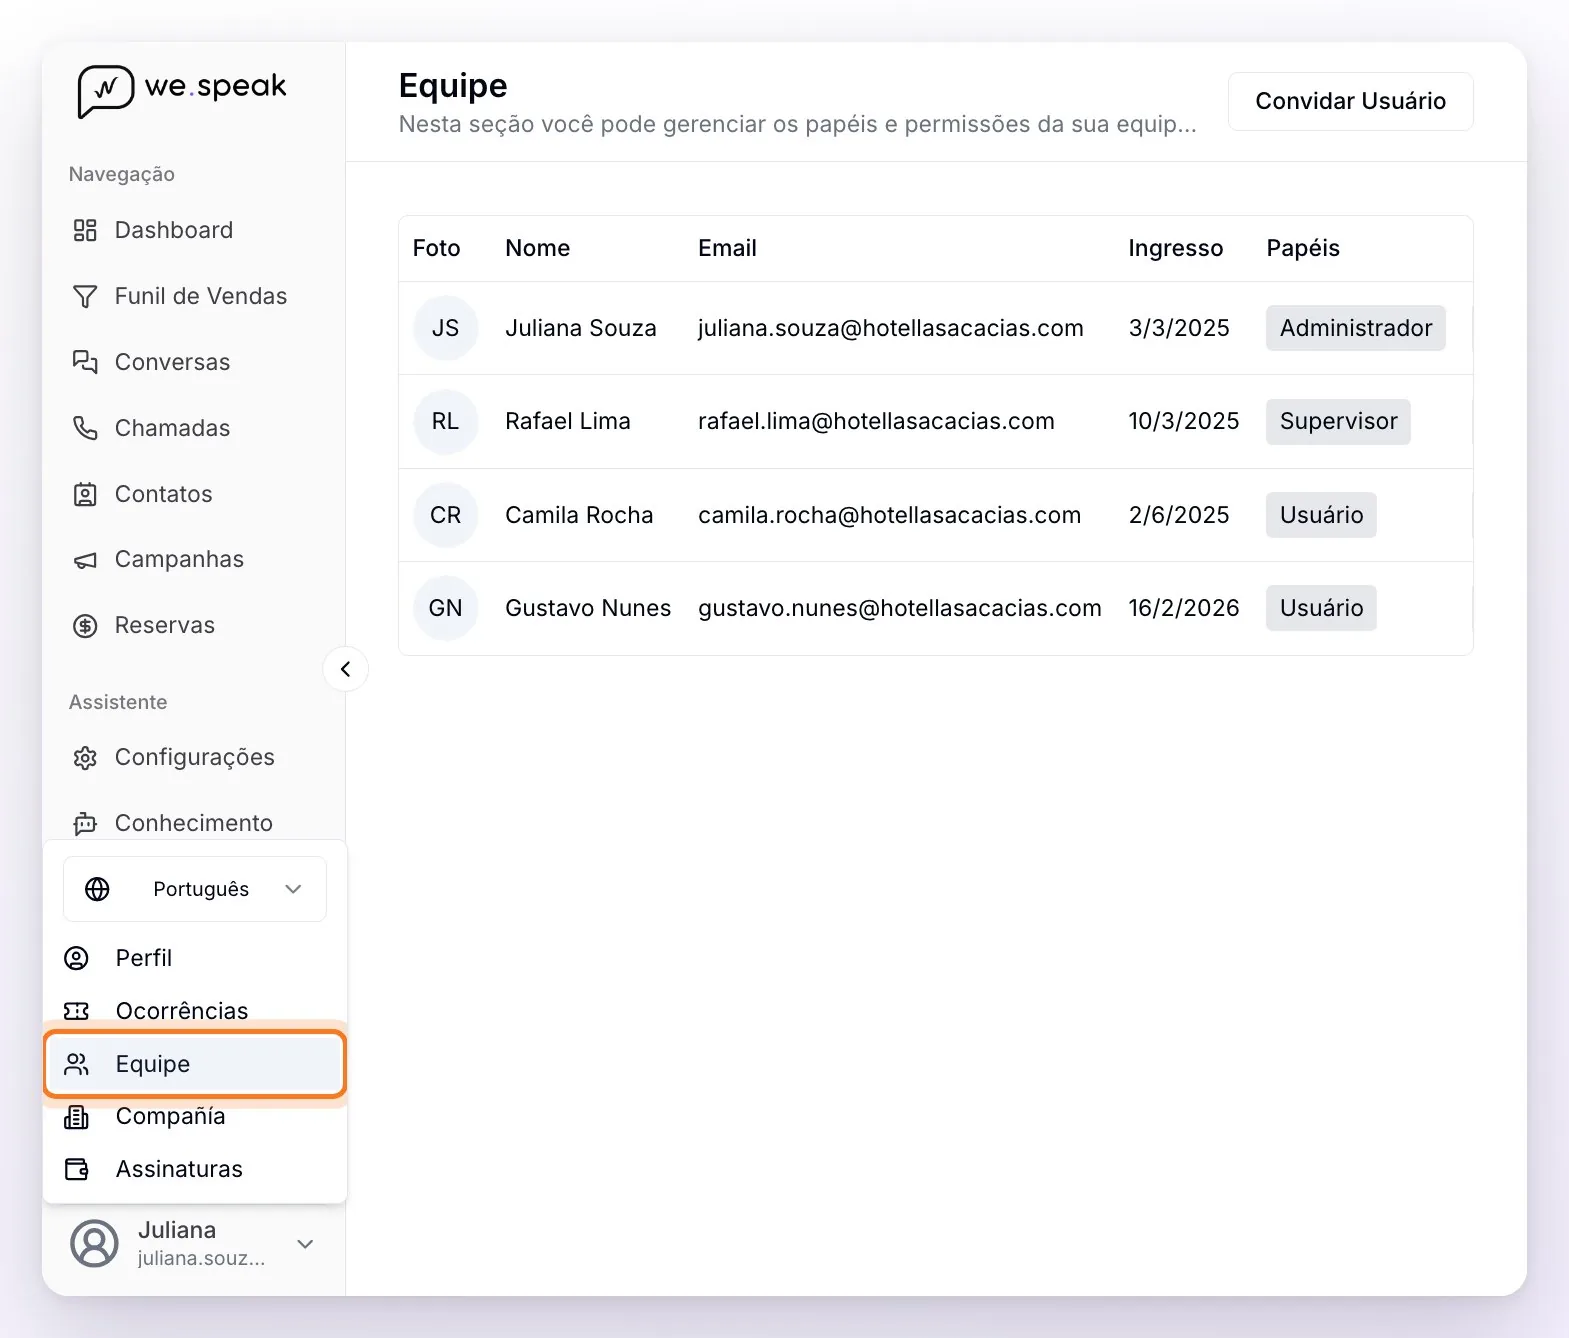Click the JS avatar of Juliana Souza
1569x1338 pixels.
[445, 328]
